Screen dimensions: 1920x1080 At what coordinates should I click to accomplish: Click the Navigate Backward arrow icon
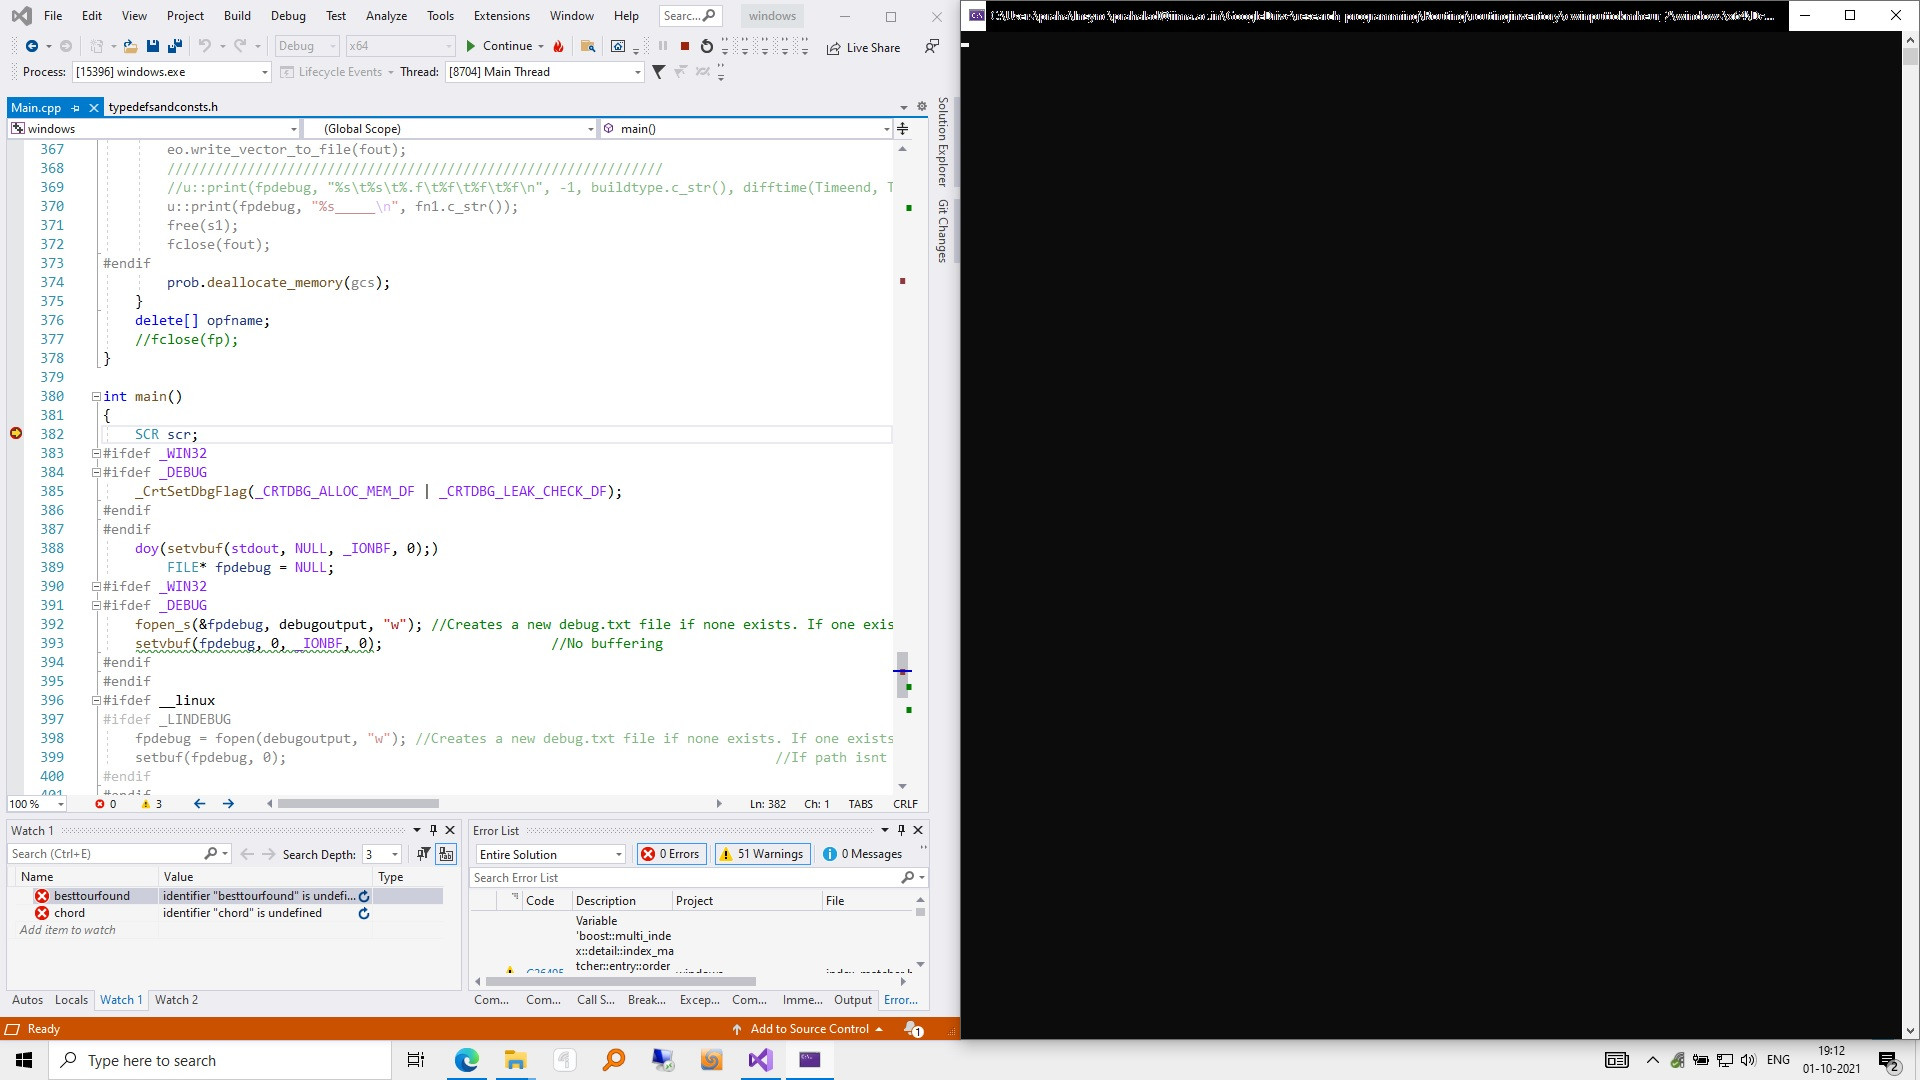pos(32,46)
